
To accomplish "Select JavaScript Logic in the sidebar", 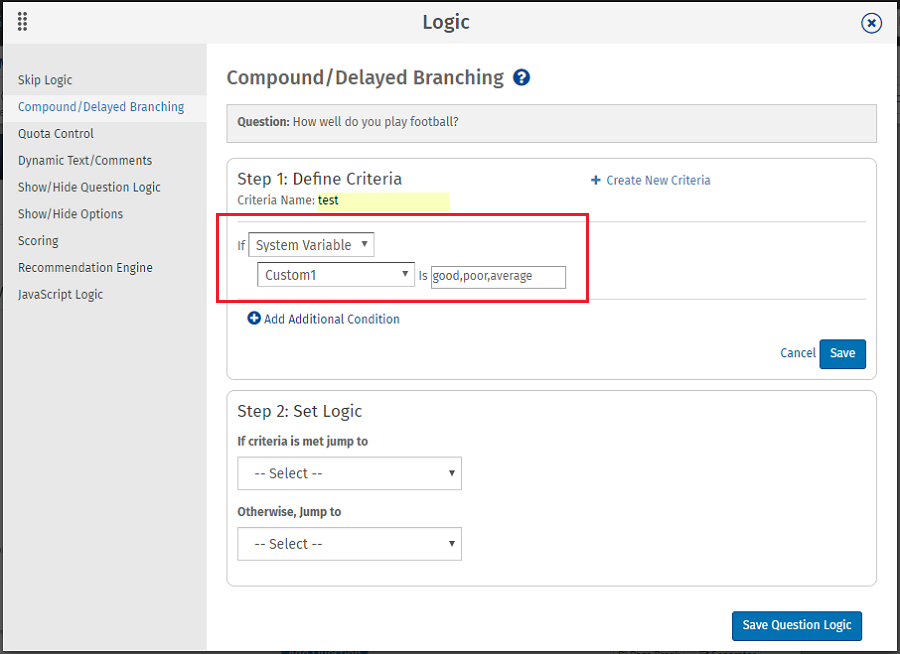I will (60, 295).
